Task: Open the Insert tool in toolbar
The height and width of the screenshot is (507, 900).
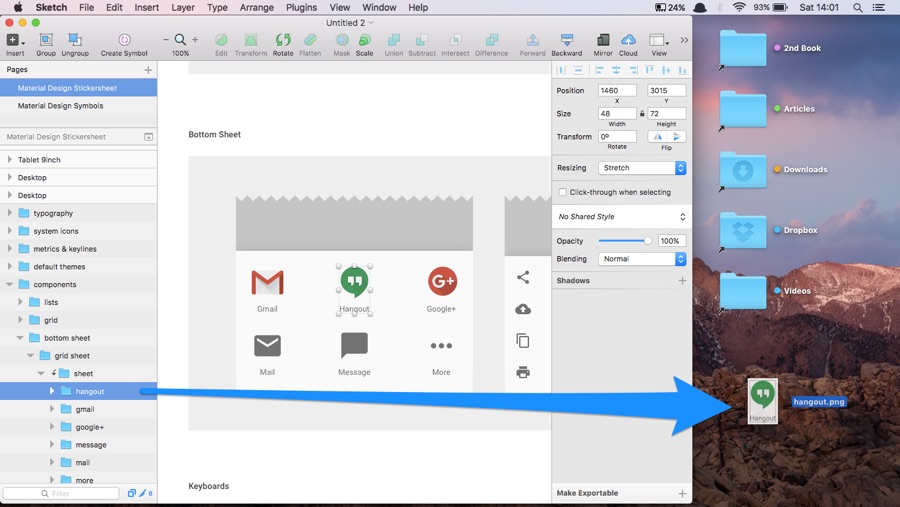Action: point(15,44)
